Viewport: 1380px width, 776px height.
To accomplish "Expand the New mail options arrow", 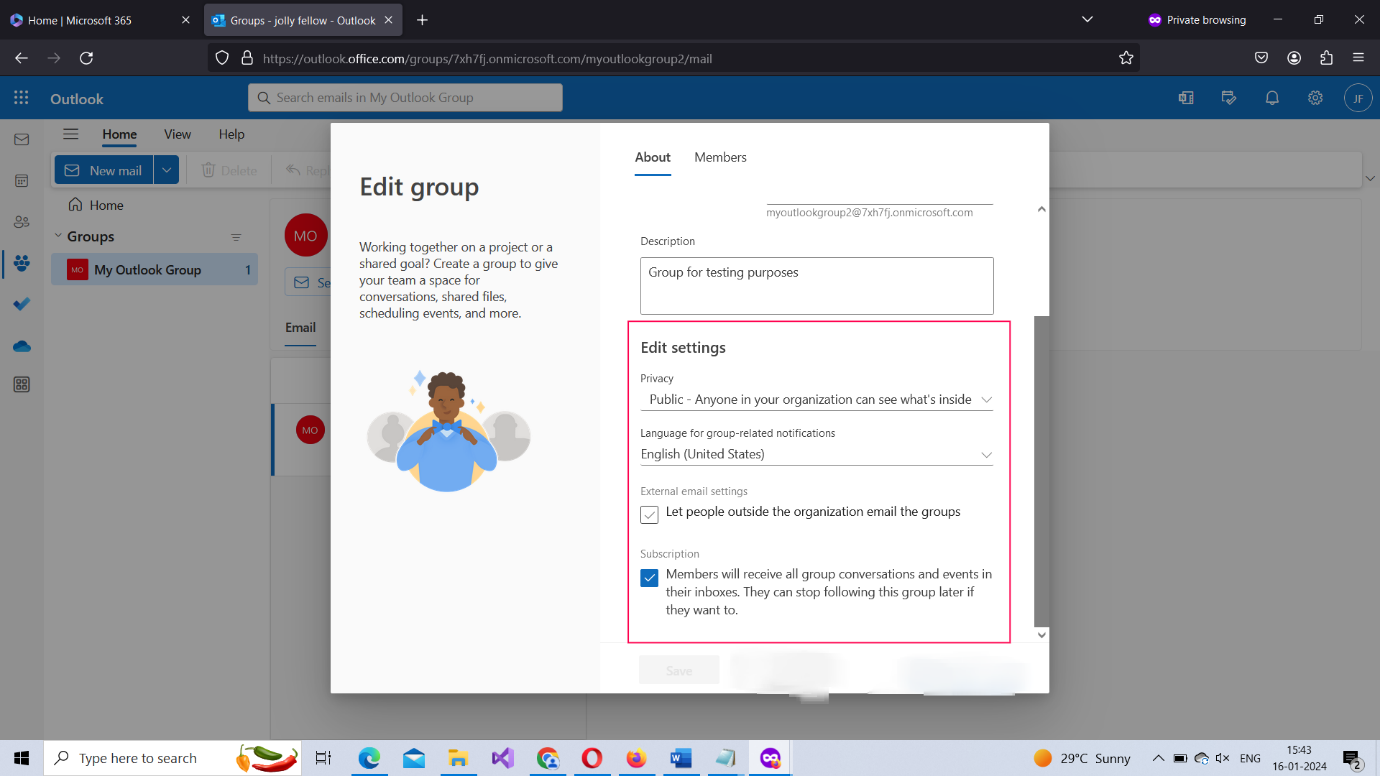I will point(167,171).
